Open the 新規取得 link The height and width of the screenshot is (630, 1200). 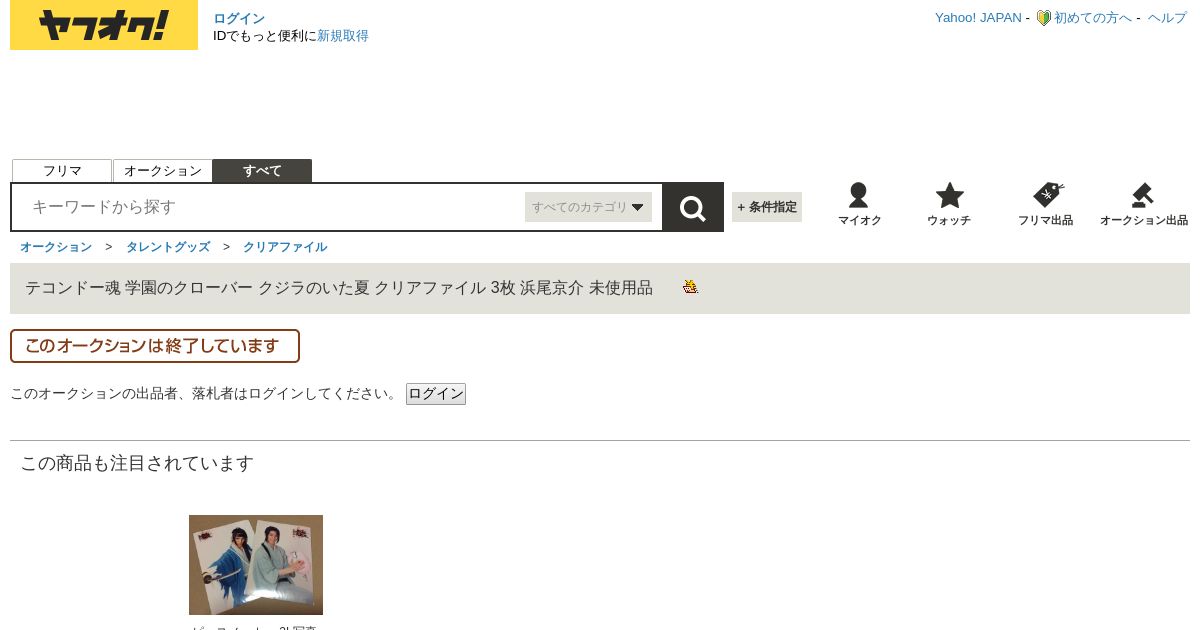pyautogui.click(x=343, y=36)
